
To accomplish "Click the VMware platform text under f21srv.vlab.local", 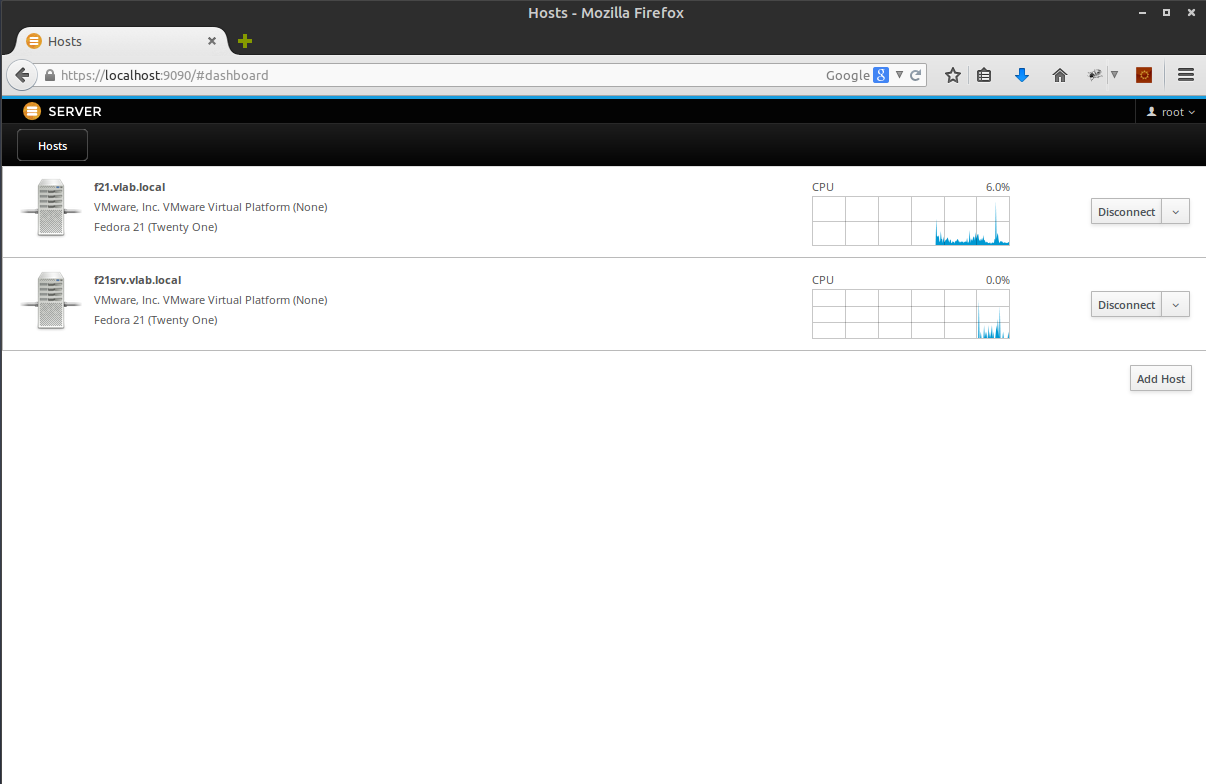I will pyautogui.click(x=211, y=300).
